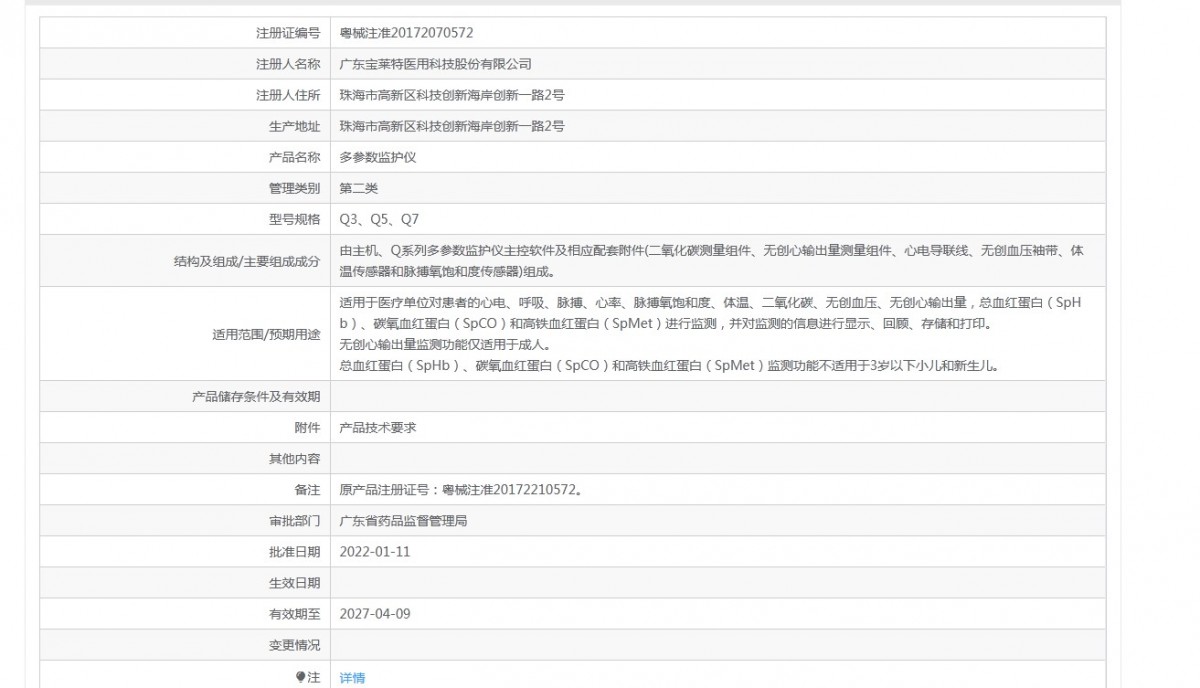Click the 产品名称 row label
The image size is (1200, 688).
click(294, 157)
